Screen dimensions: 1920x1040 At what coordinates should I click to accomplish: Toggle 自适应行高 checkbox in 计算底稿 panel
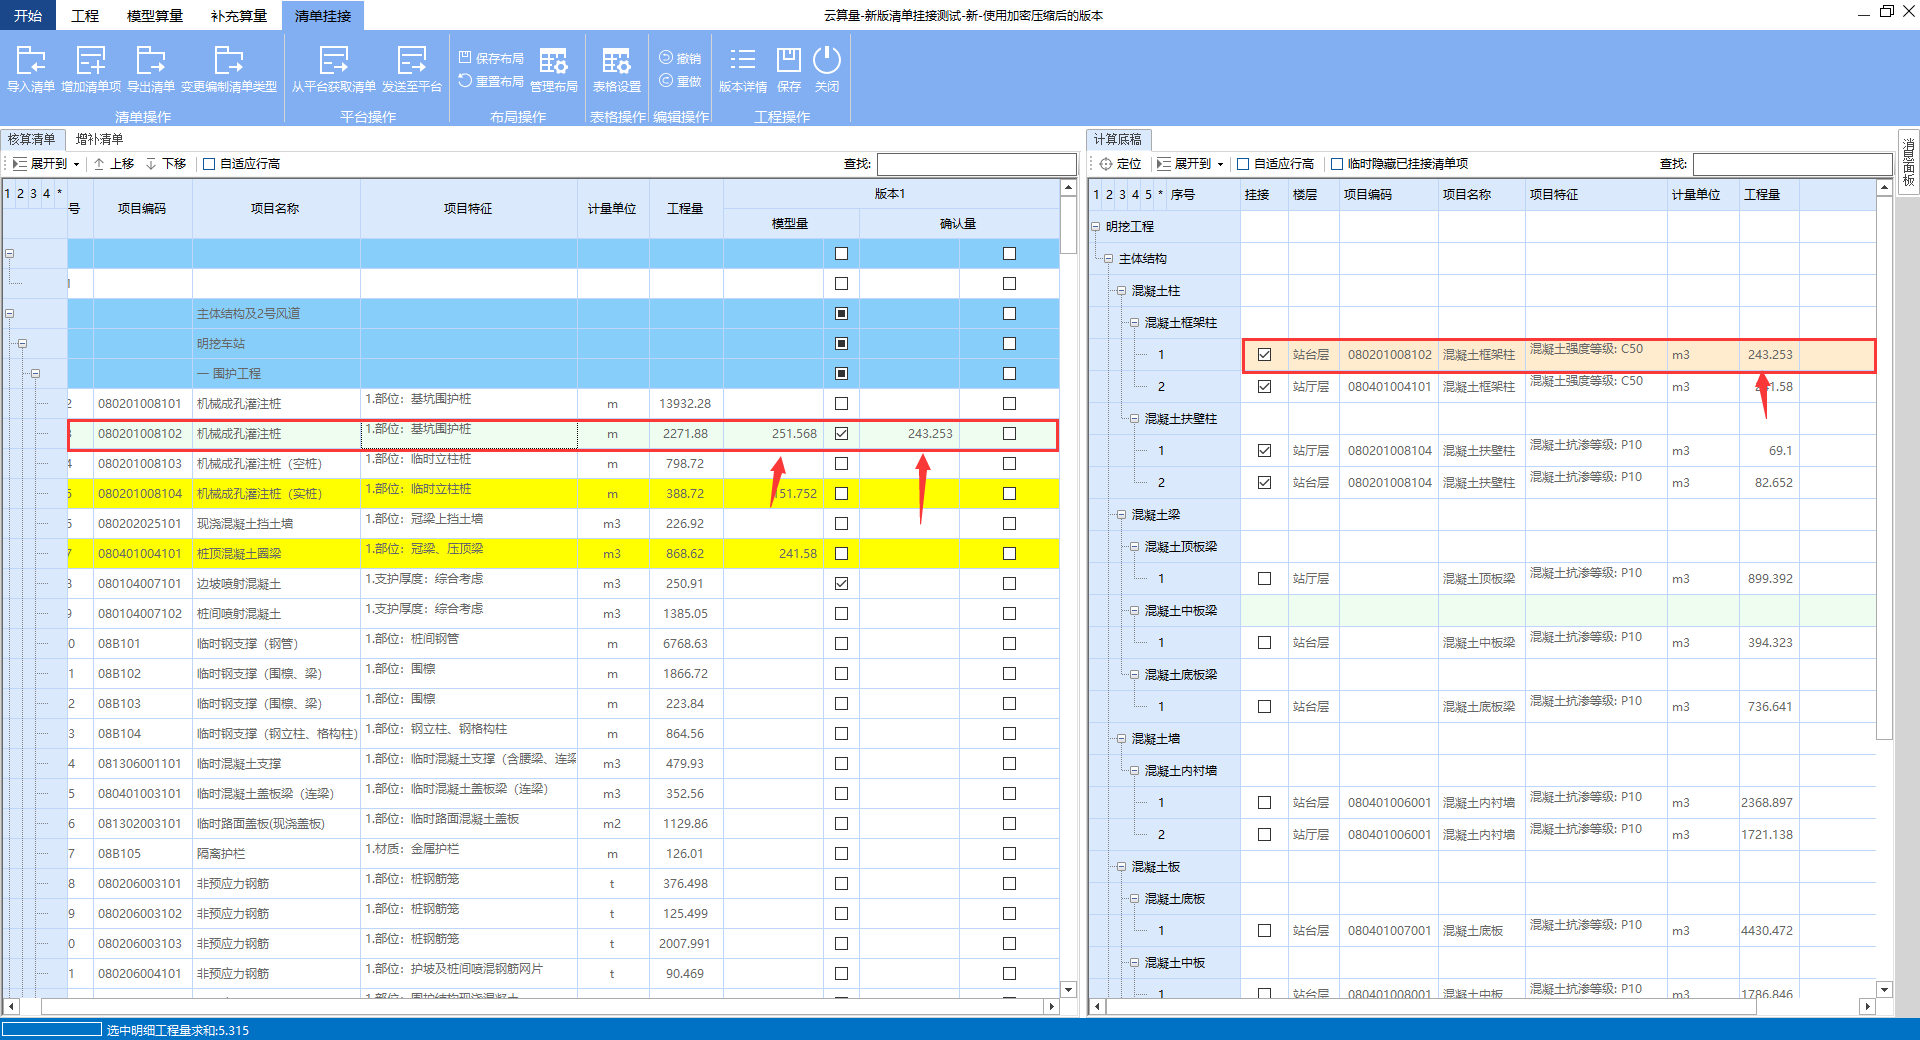[1243, 164]
